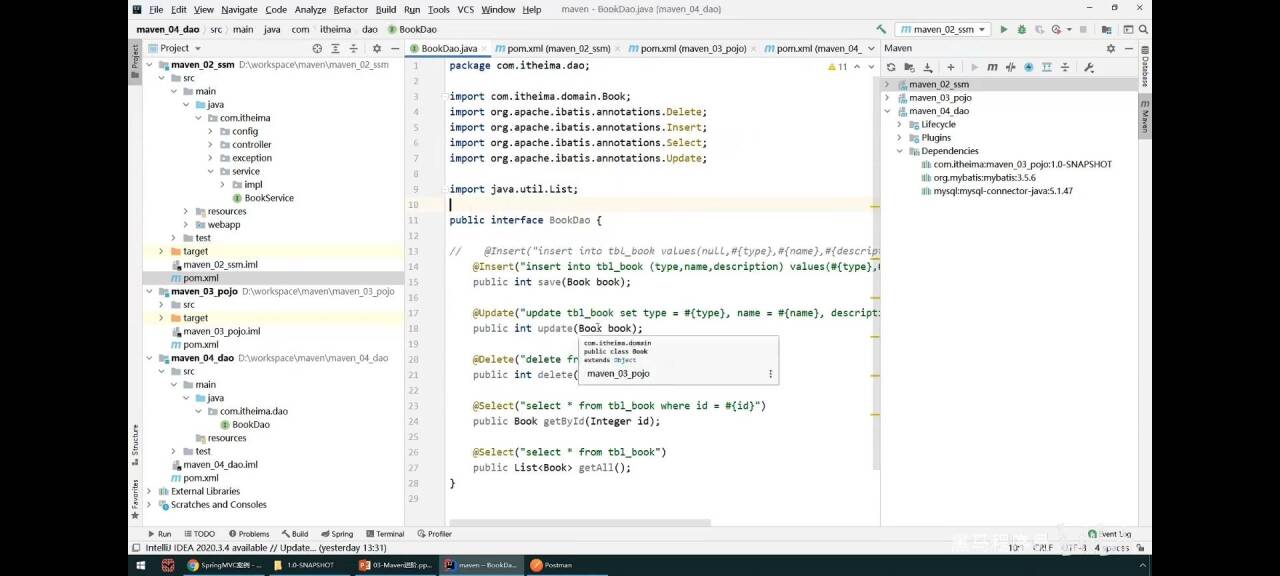Screen dimensions: 1280x576
Task: Click Execute Maven Goal 'm' icon
Action: click(x=992, y=67)
